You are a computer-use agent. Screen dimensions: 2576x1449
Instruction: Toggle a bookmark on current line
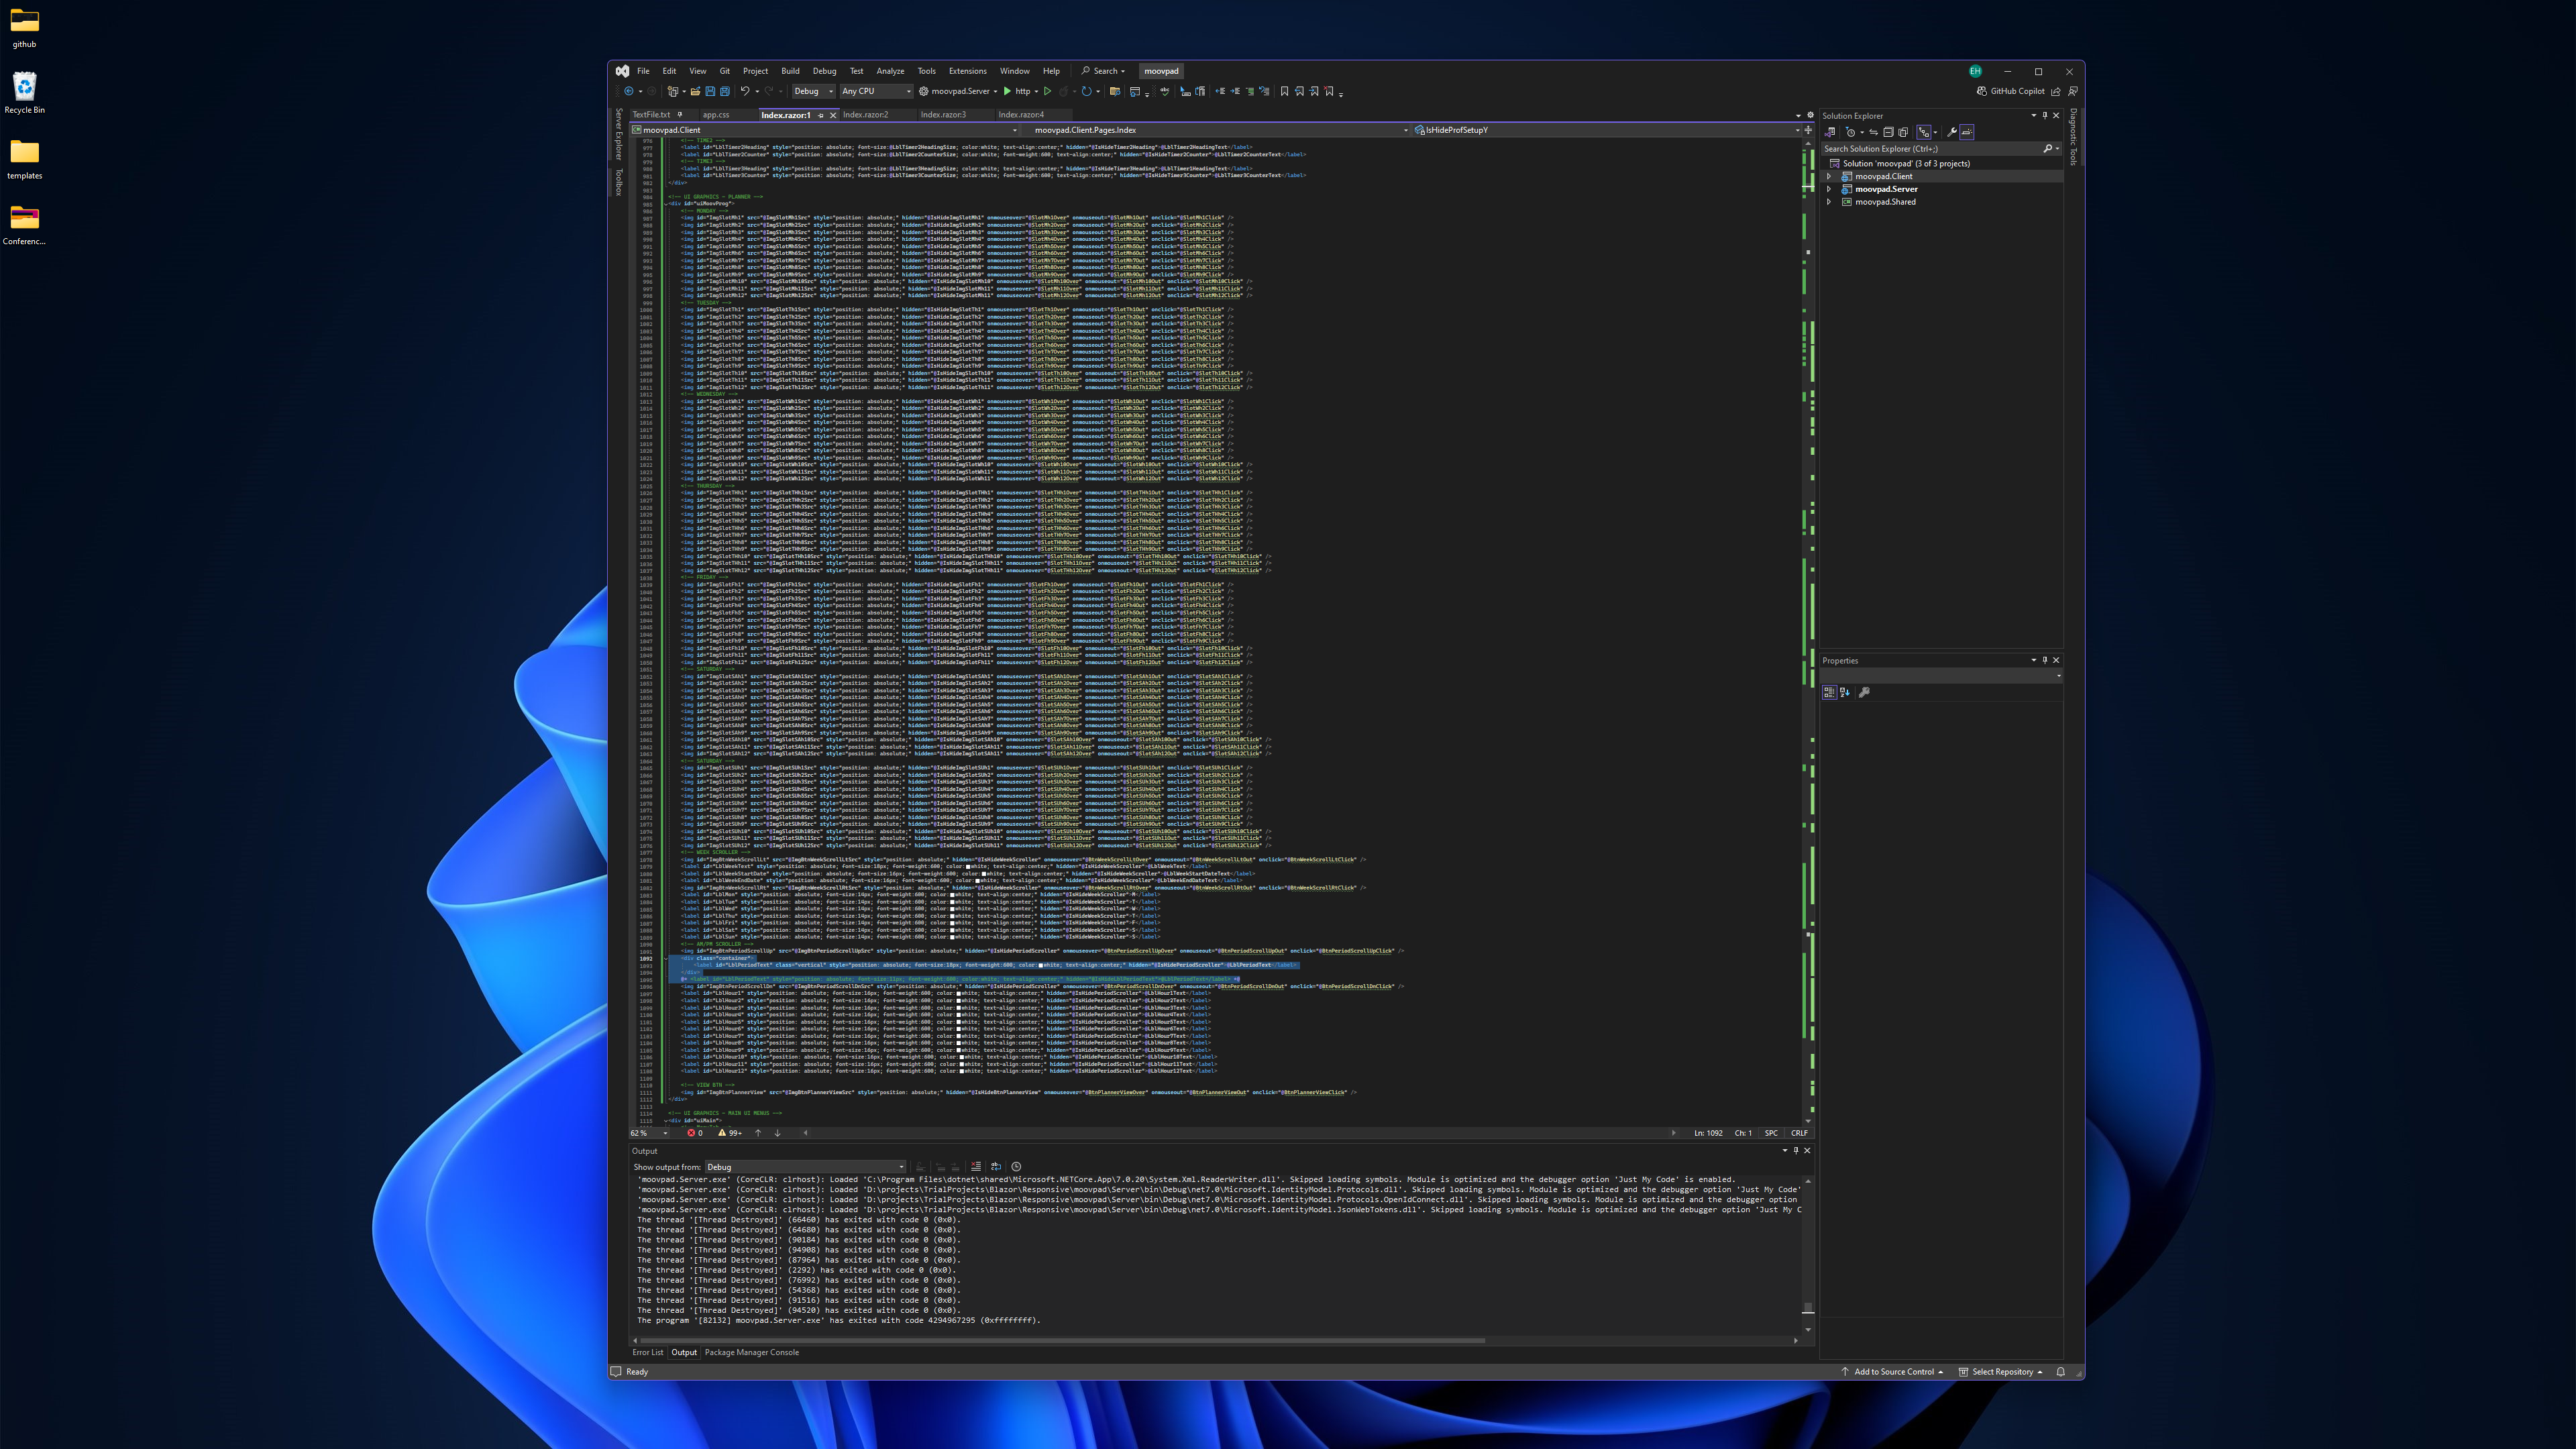pyautogui.click(x=1285, y=91)
